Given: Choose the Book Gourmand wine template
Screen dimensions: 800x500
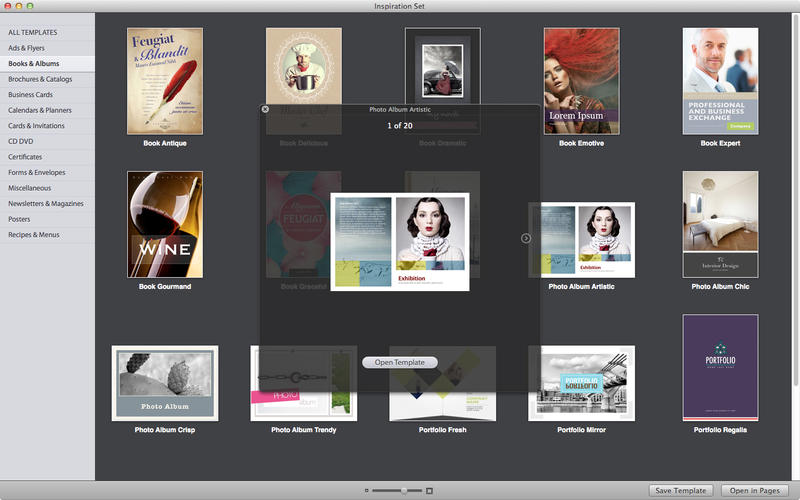Looking at the screenshot, I should pos(165,224).
